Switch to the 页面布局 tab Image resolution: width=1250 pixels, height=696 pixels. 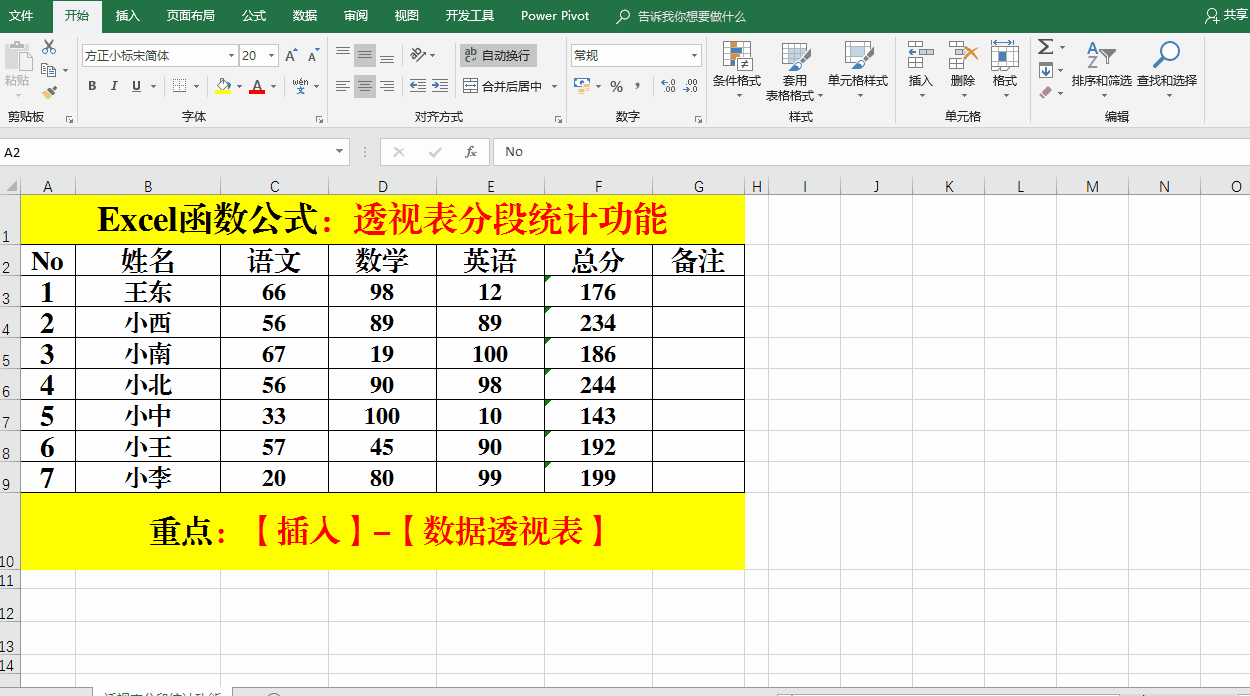(x=190, y=16)
